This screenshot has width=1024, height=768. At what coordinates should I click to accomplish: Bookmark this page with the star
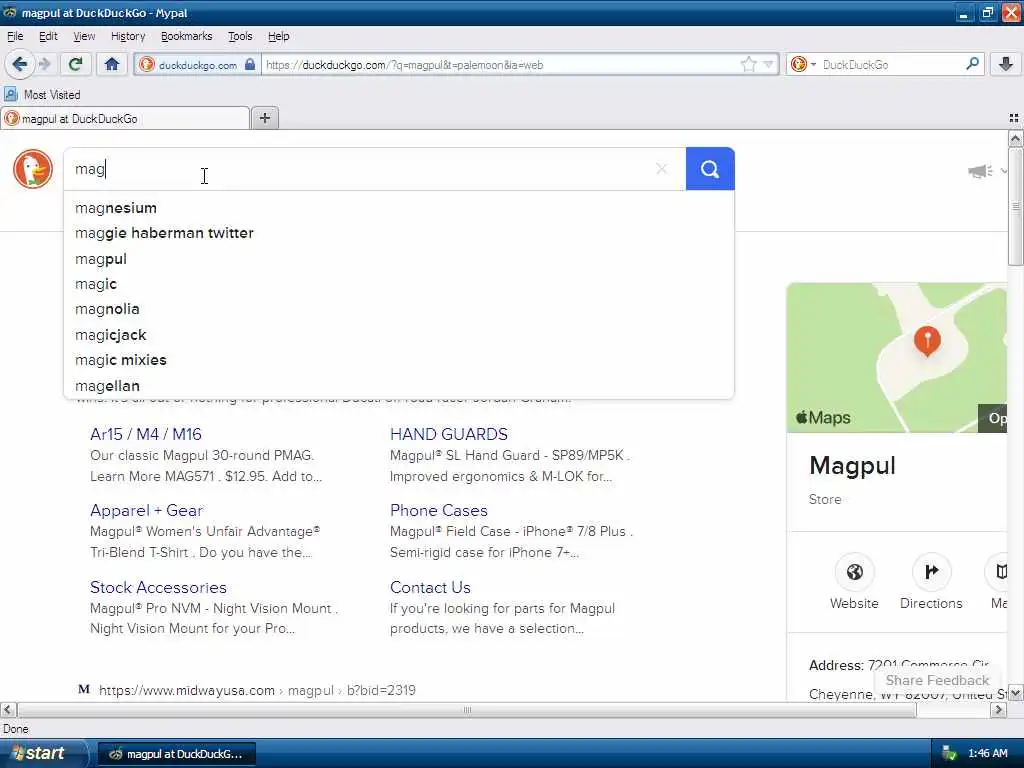748,64
